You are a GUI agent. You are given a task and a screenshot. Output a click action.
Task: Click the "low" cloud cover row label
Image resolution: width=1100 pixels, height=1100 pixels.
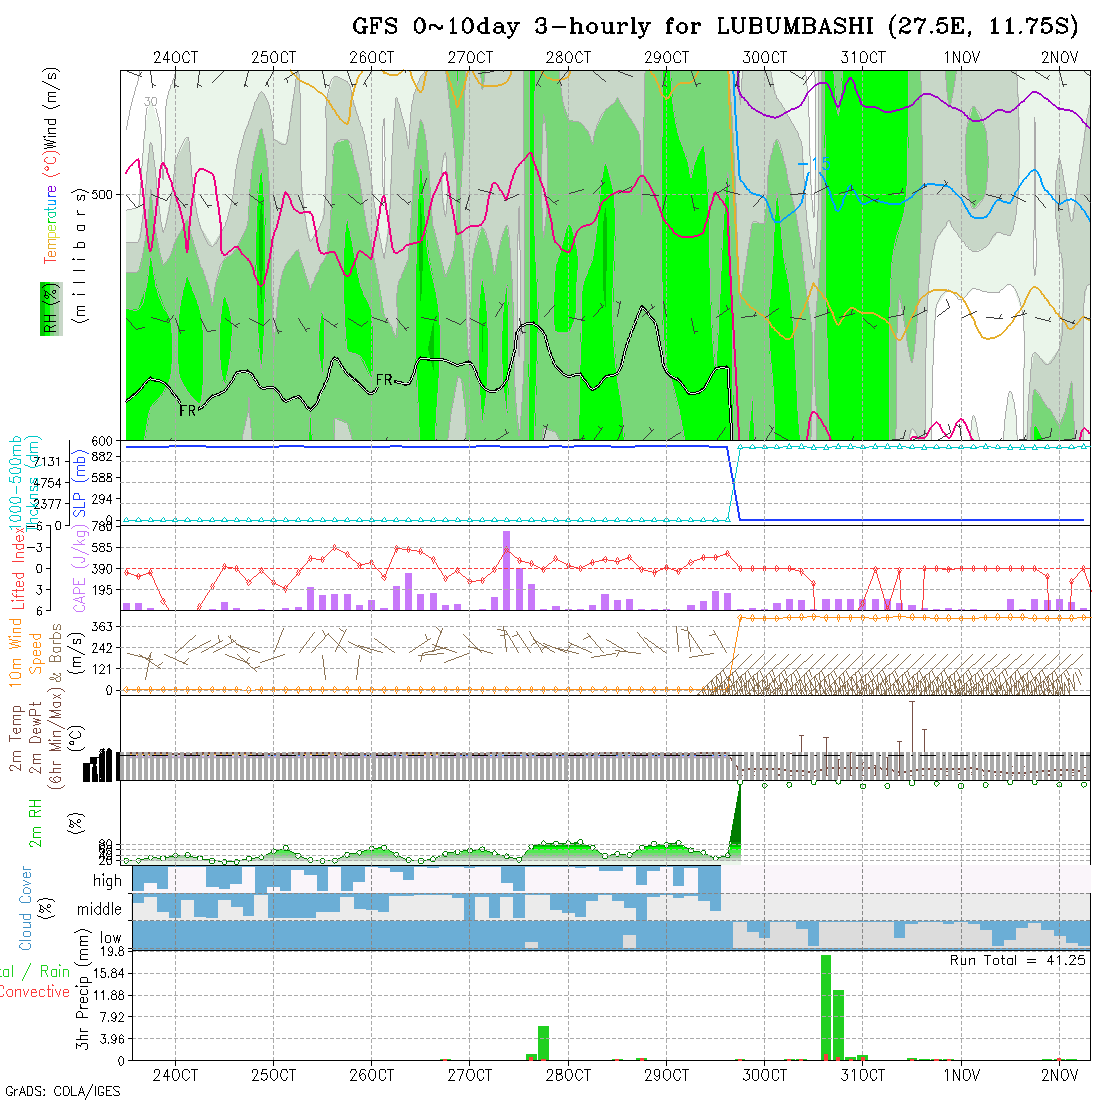(110, 938)
